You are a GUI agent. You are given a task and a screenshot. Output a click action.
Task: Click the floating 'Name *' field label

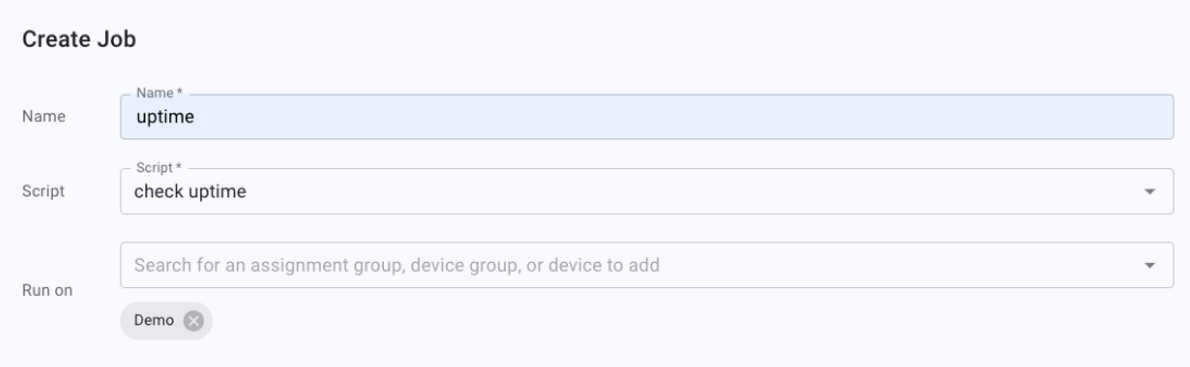(159, 93)
